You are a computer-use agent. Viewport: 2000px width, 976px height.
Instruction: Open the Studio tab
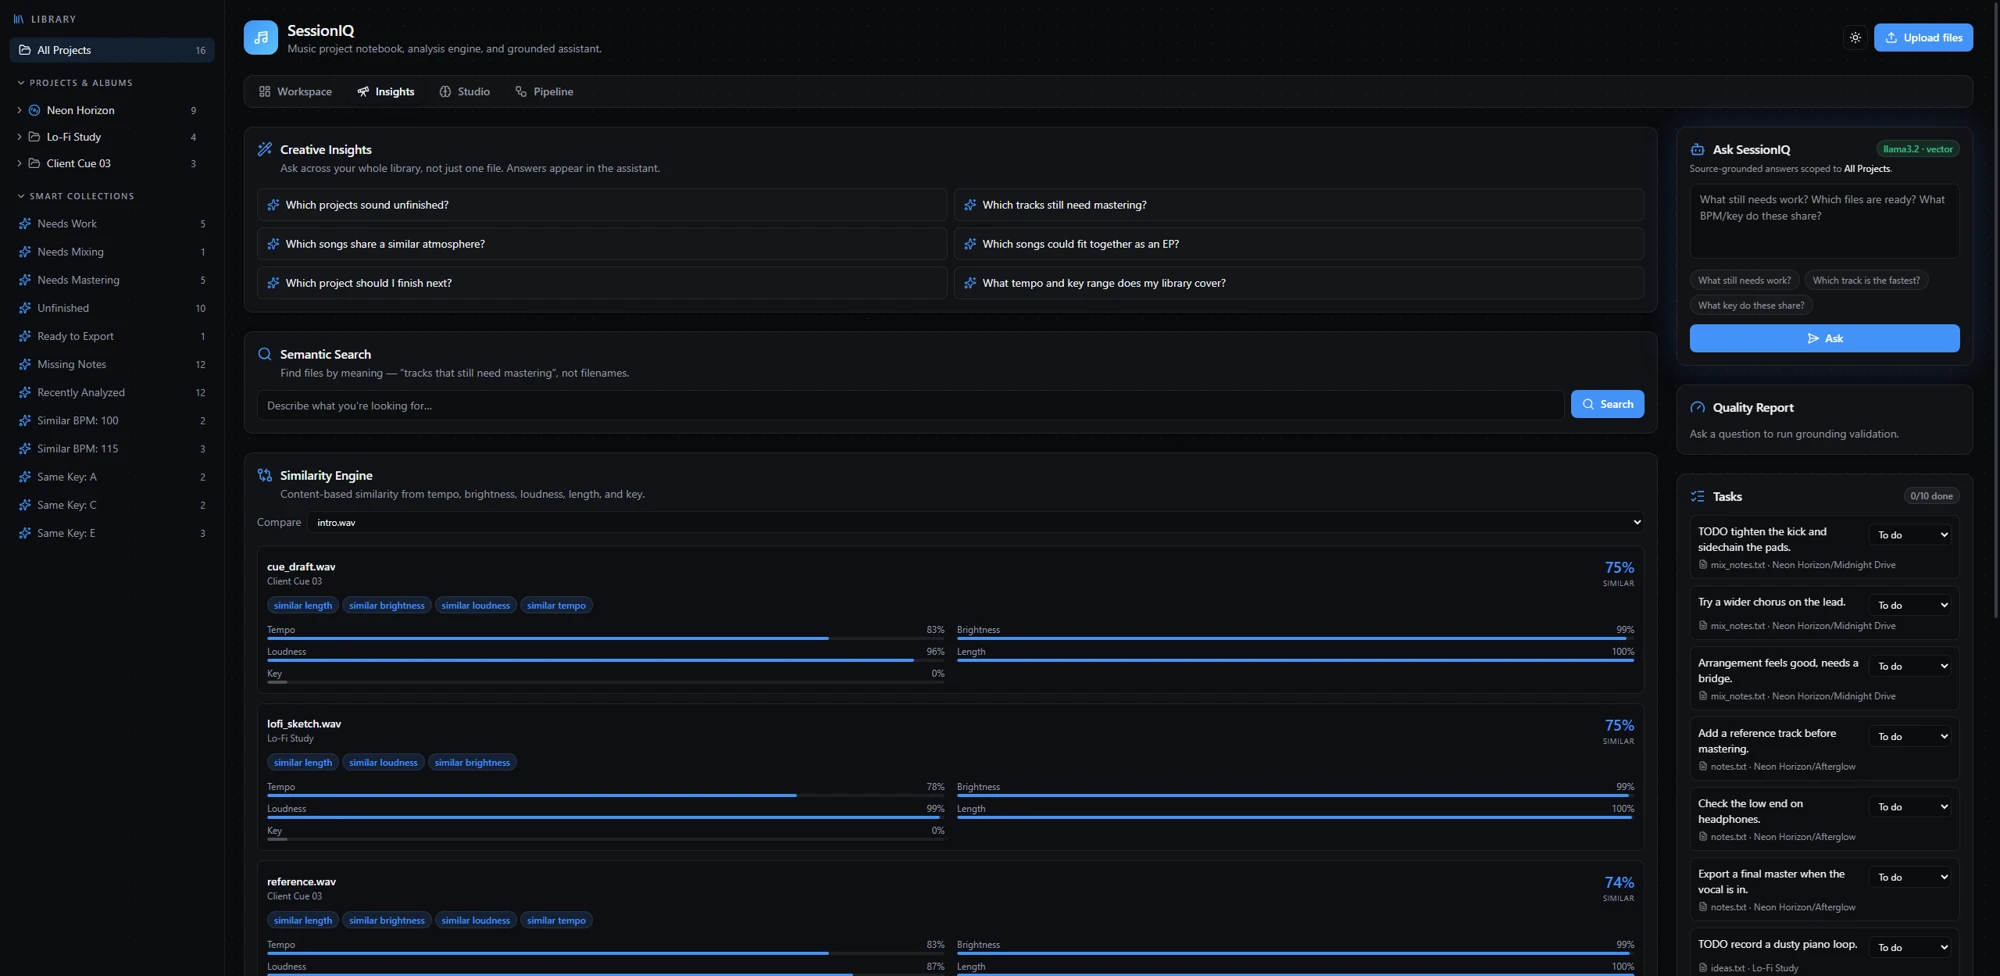click(x=465, y=92)
